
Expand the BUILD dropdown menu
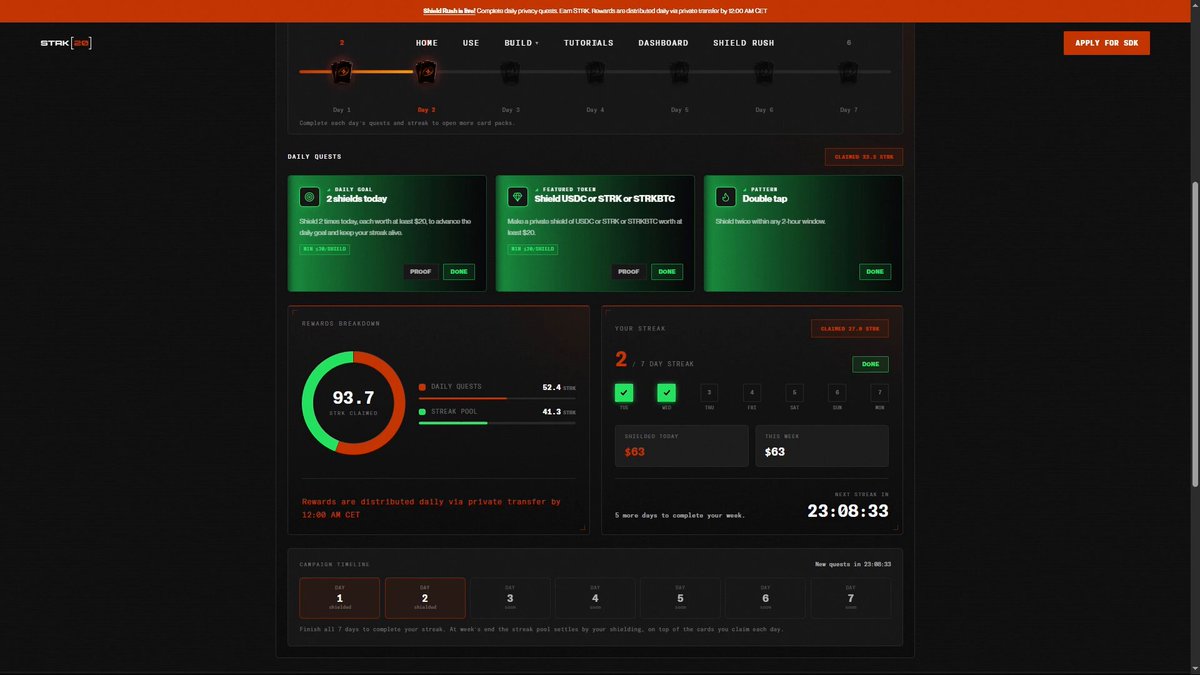point(521,43)
